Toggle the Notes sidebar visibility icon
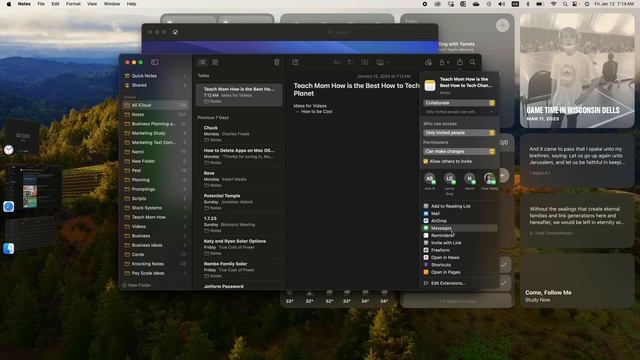640x360 pixels. (x=155, y=62)
